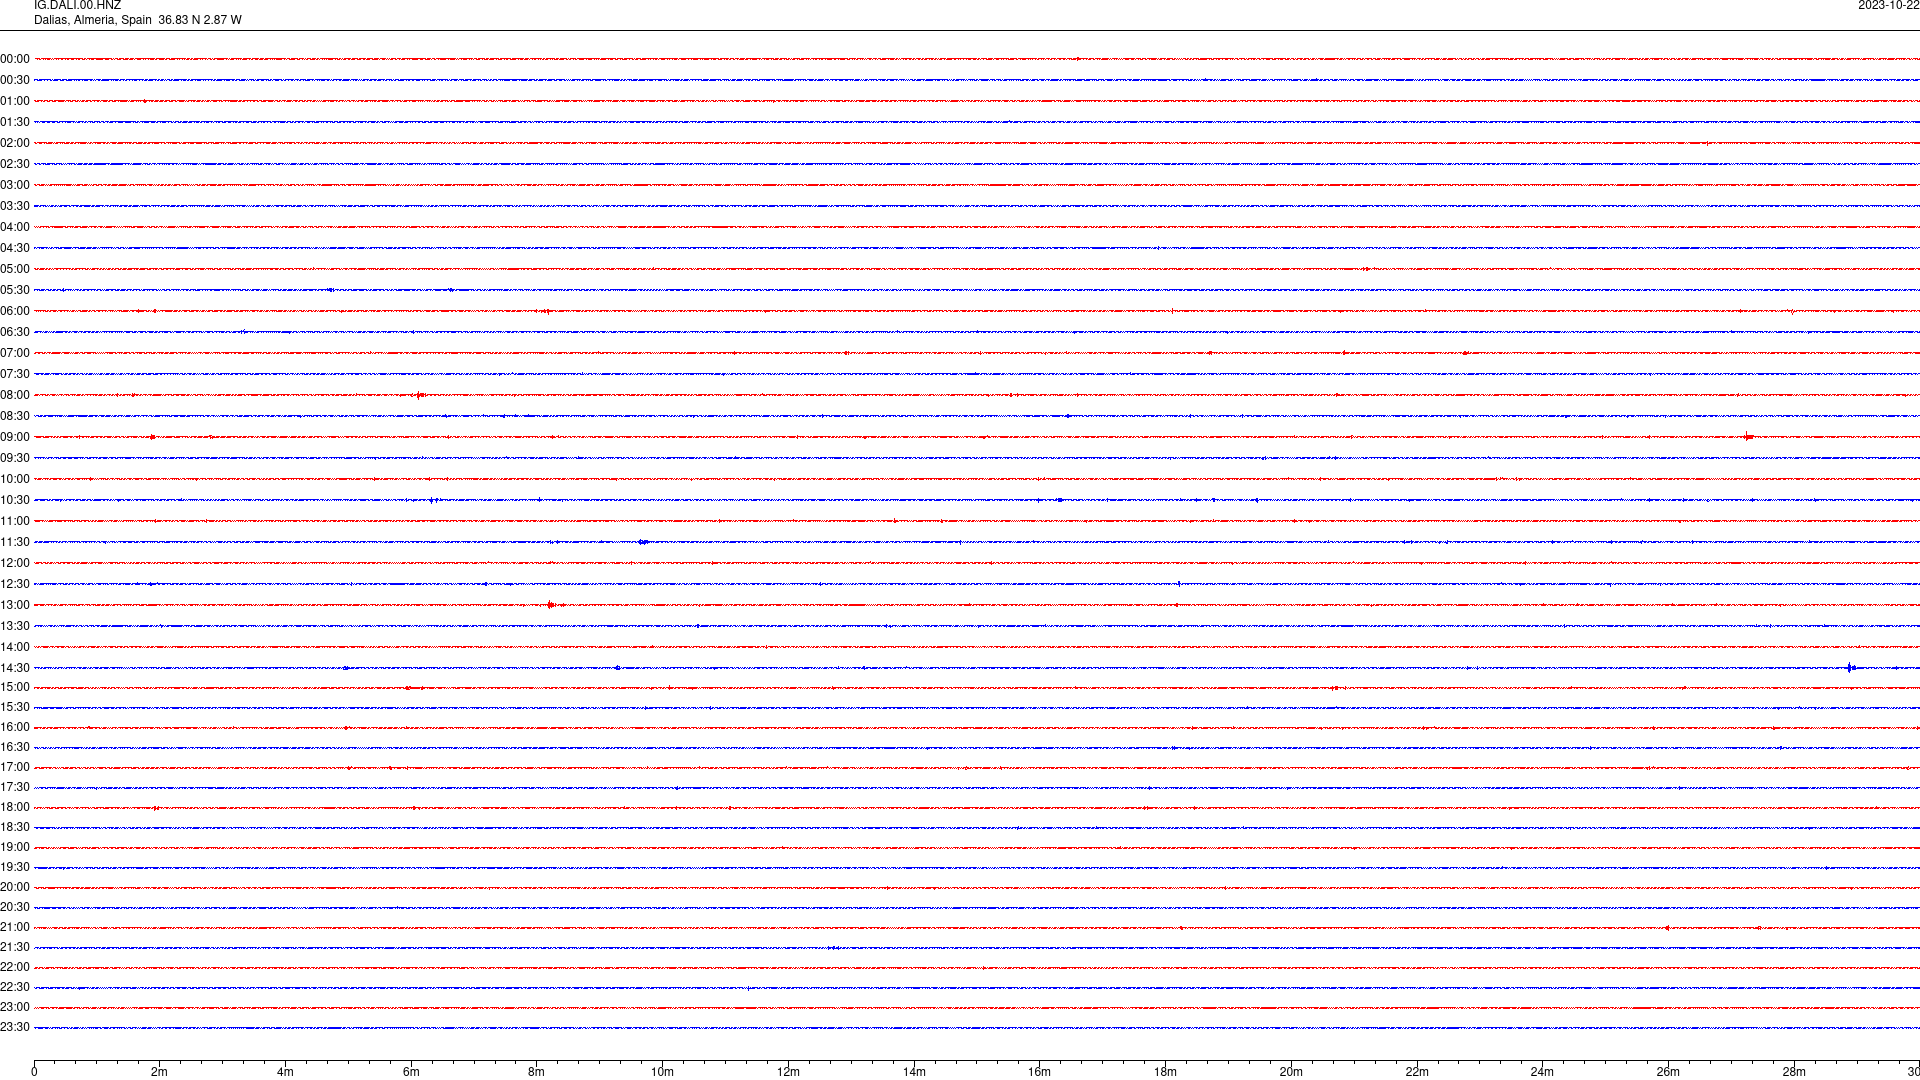
Task: Select the 08:30 time row label
Action: tap(15, 416)
